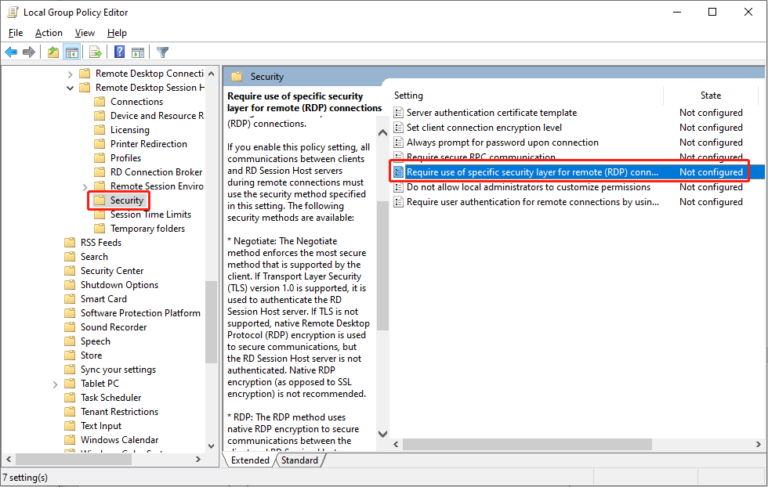Viewport: 768px width, 487px height.
Task: Switch to the Standard tab
Action: coord(299,460)
